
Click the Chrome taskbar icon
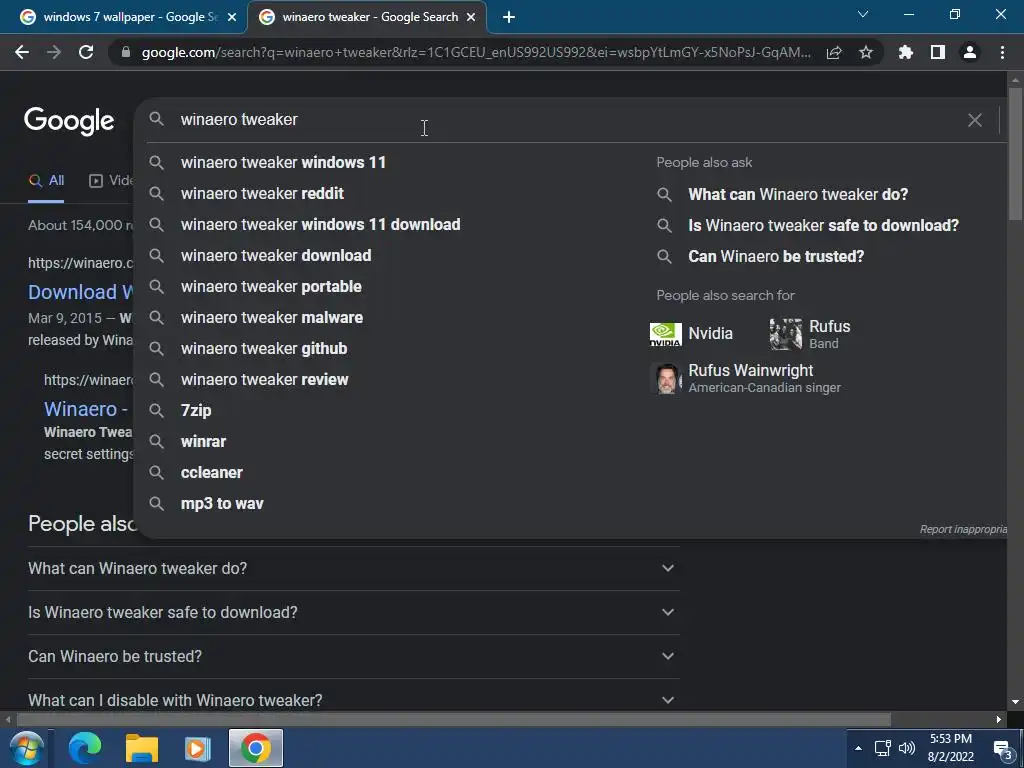tap(255, 748)
